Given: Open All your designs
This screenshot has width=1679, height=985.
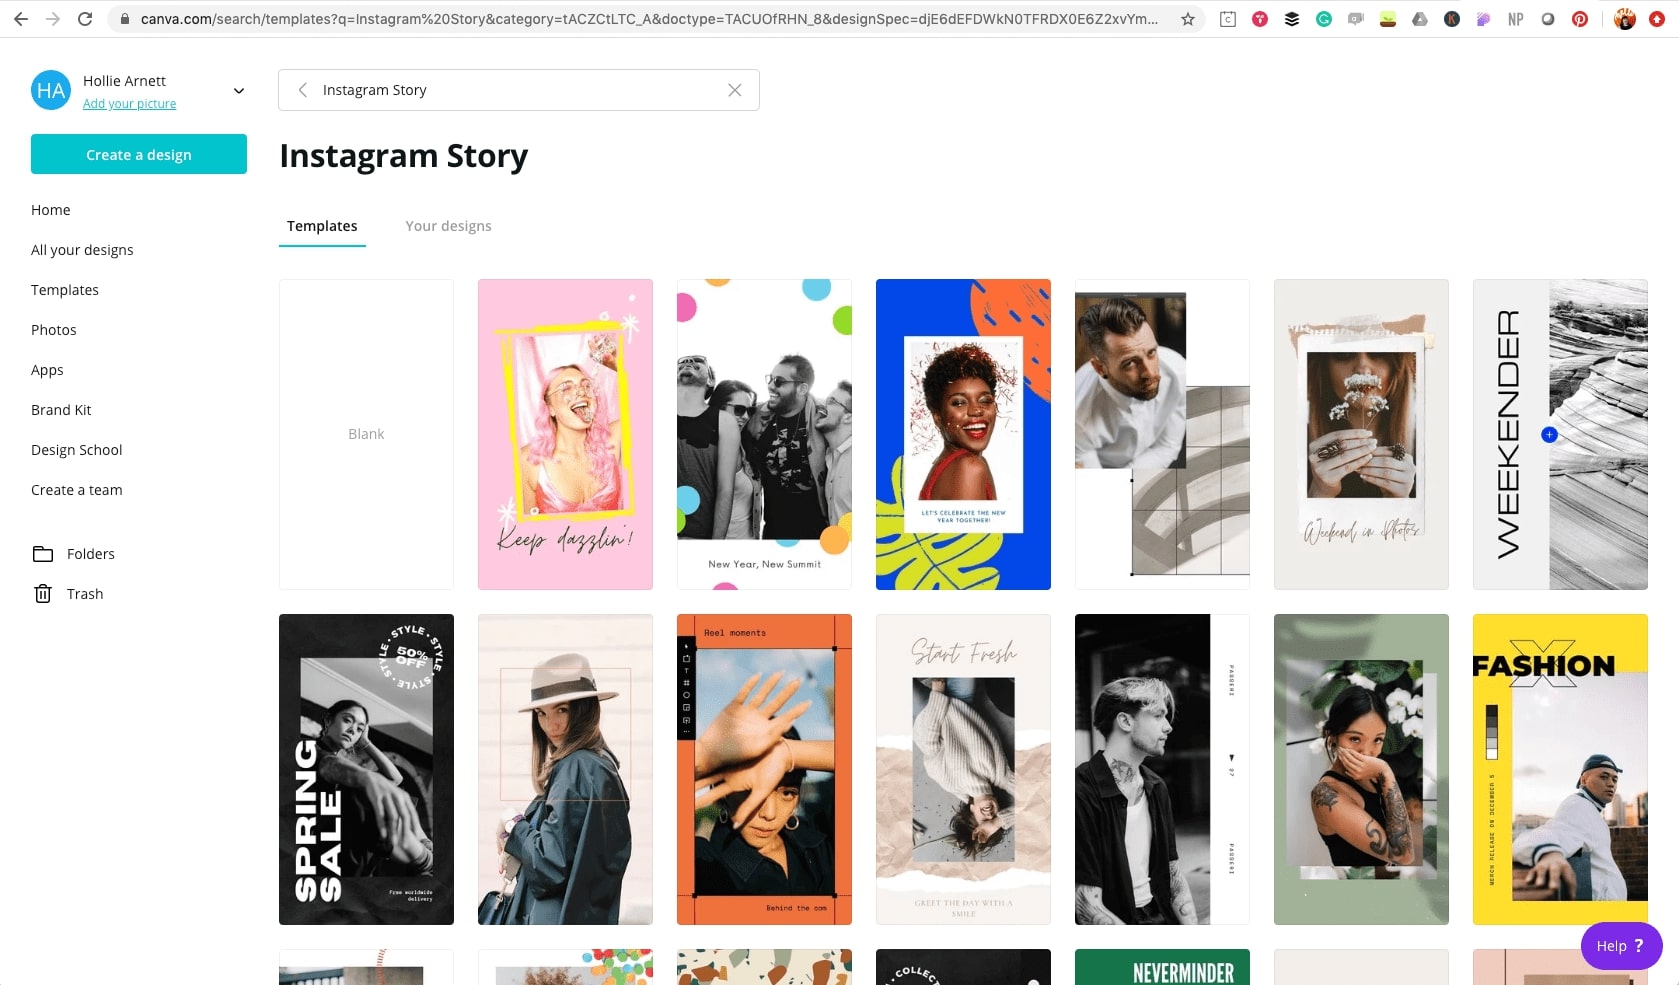Looking at the screenshot, I should click(82, 250).
